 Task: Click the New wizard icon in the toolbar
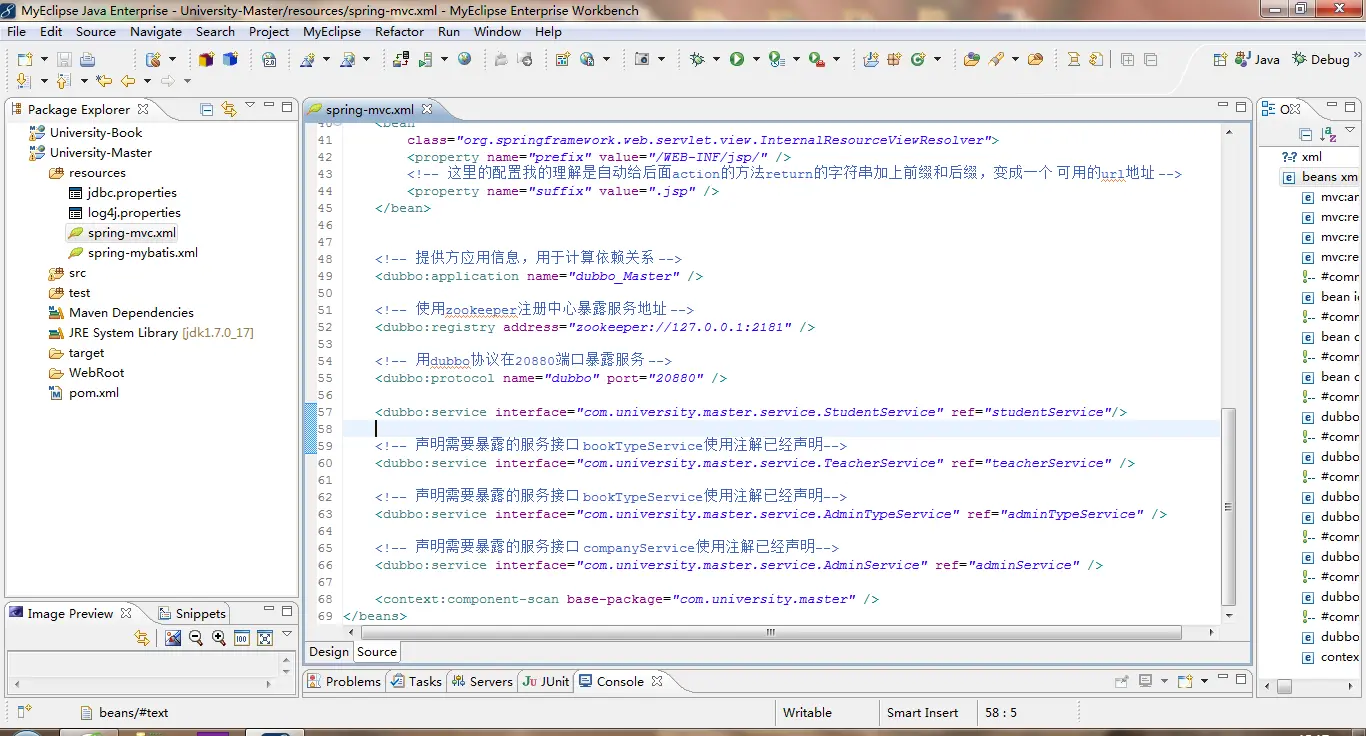[25, 60]
